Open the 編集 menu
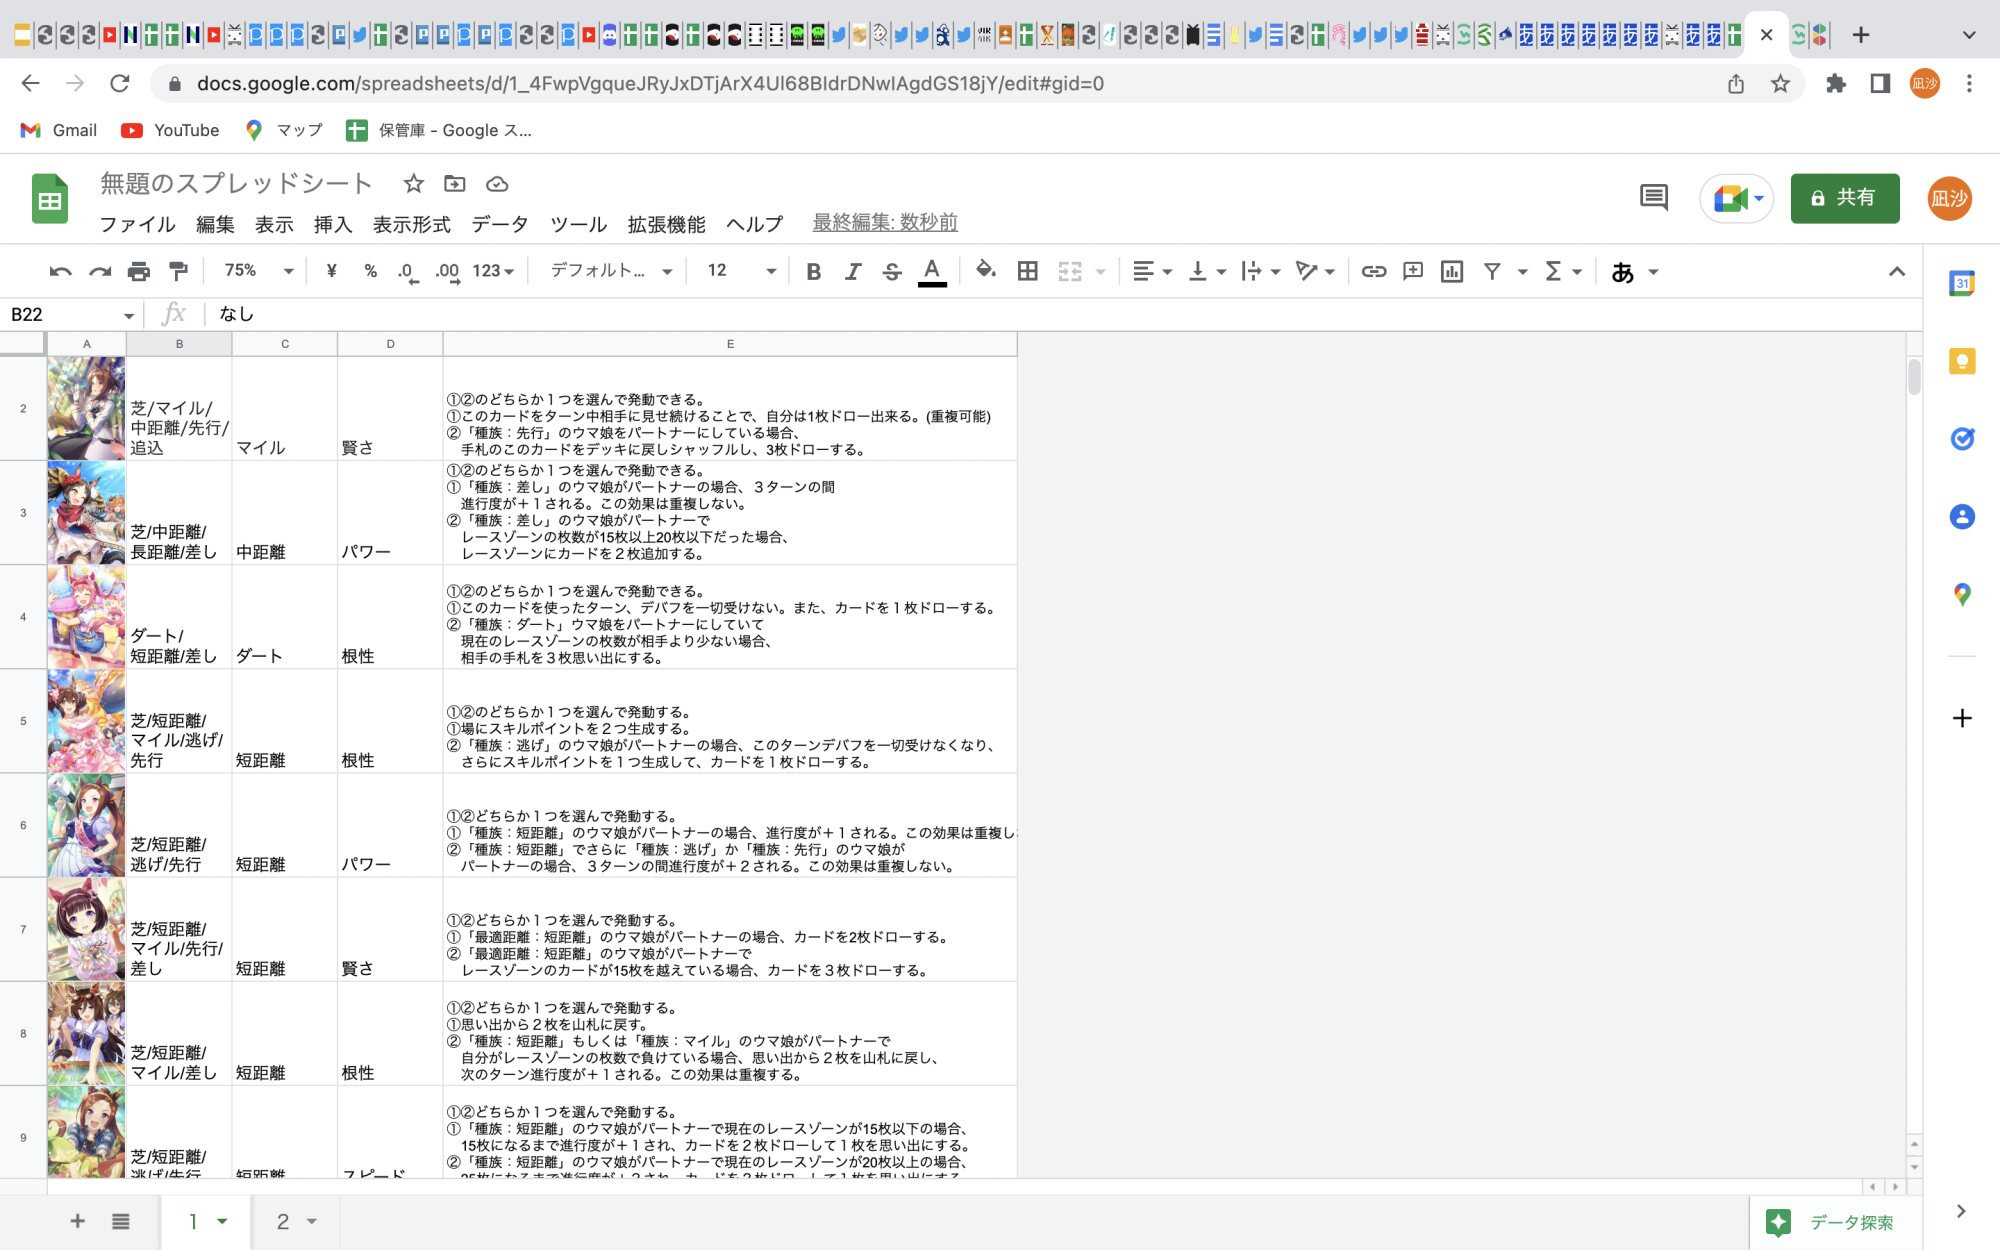This screenshot has height=1250, width=2000. click(215, 224)
